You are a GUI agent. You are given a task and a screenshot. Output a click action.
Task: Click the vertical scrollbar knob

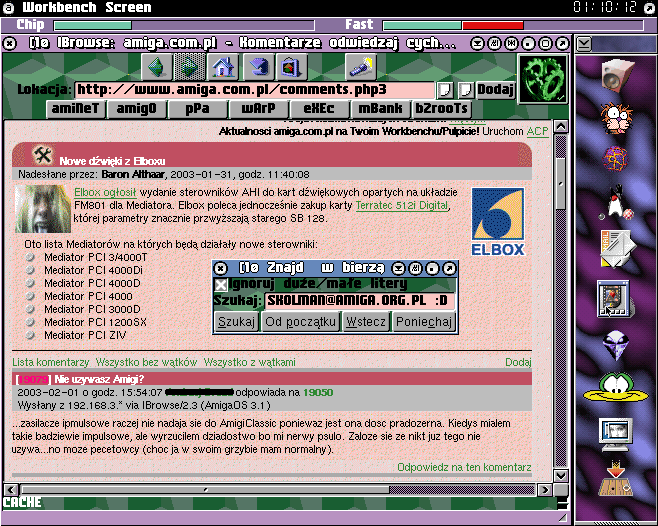(x=561, y=183)
